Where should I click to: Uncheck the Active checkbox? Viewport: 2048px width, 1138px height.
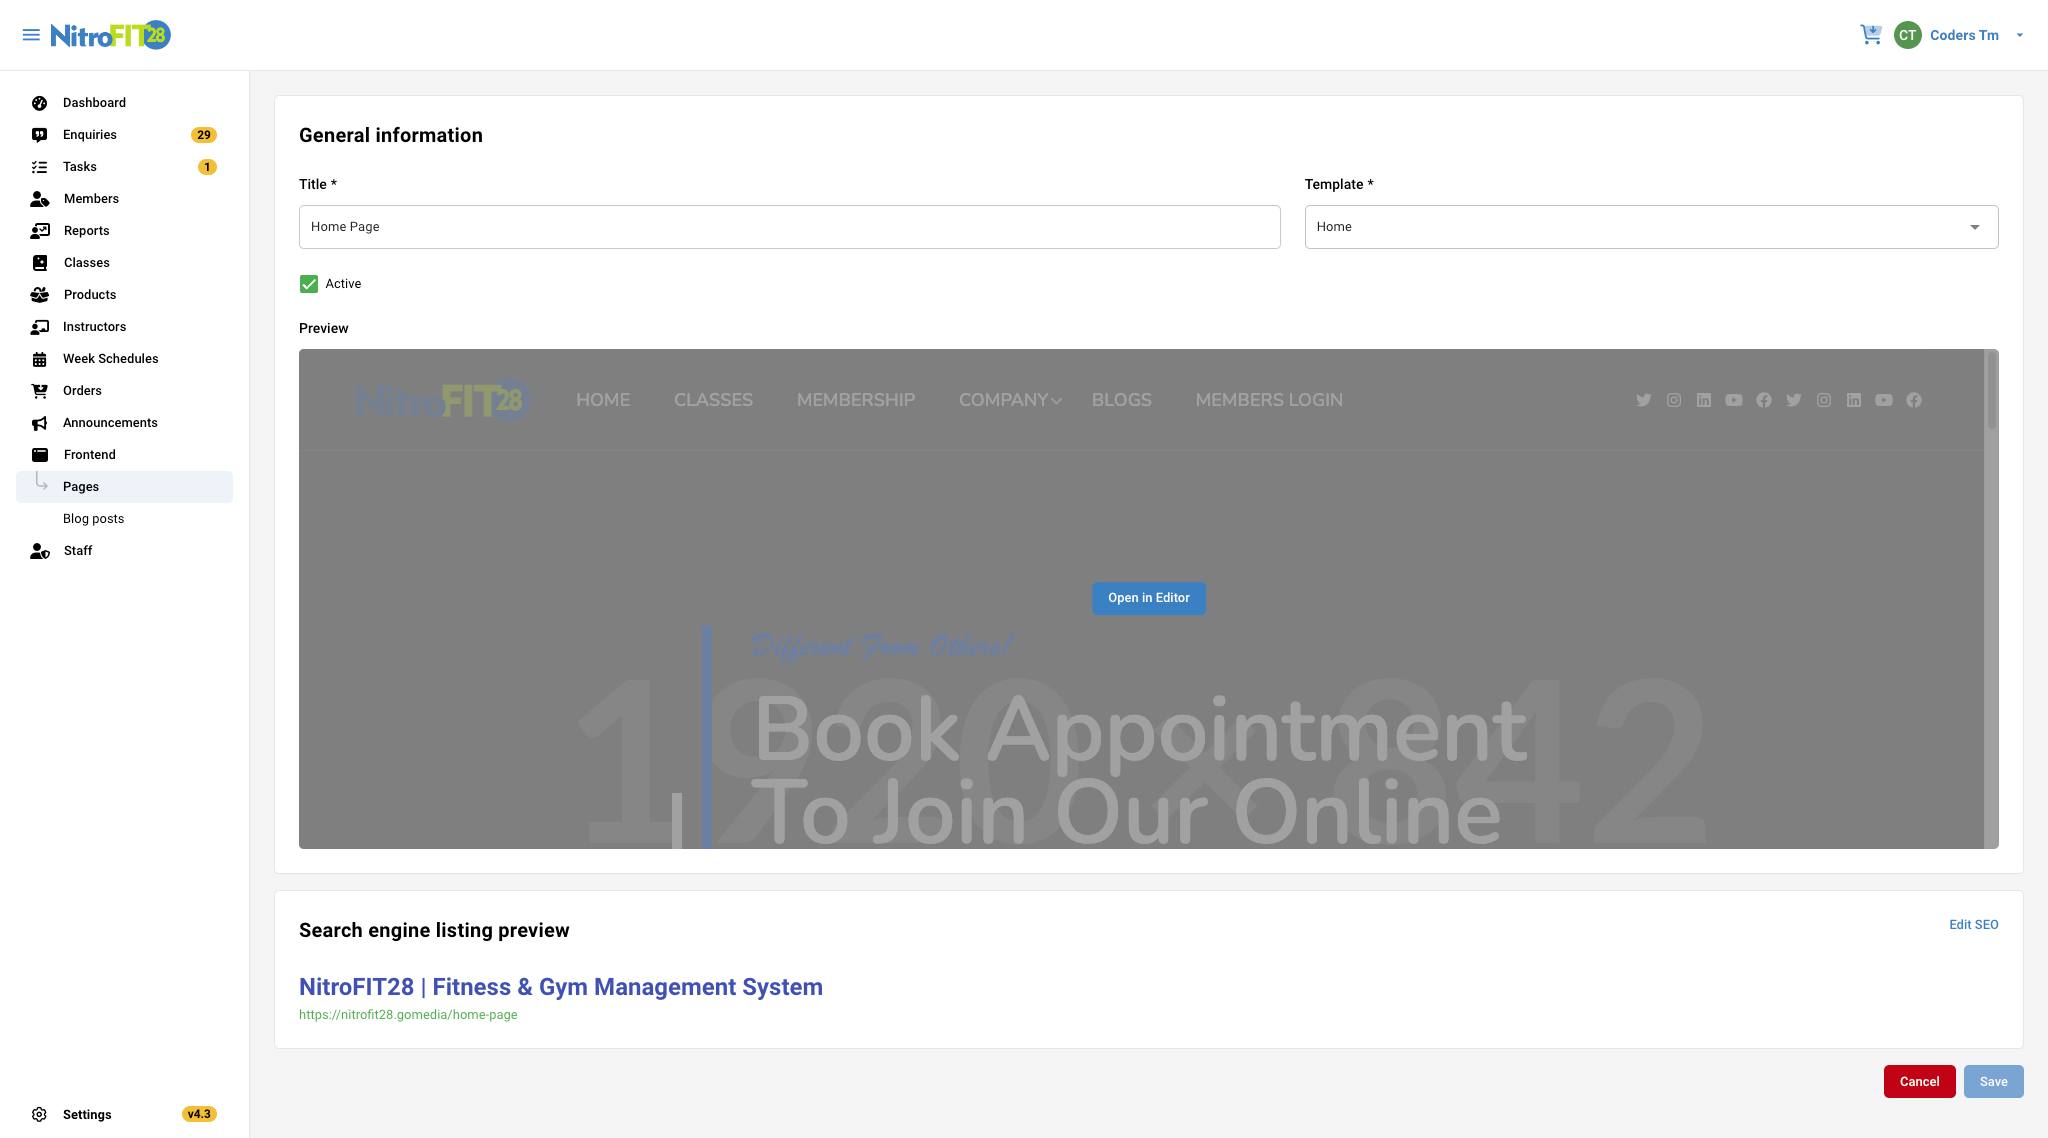point(309,284)
